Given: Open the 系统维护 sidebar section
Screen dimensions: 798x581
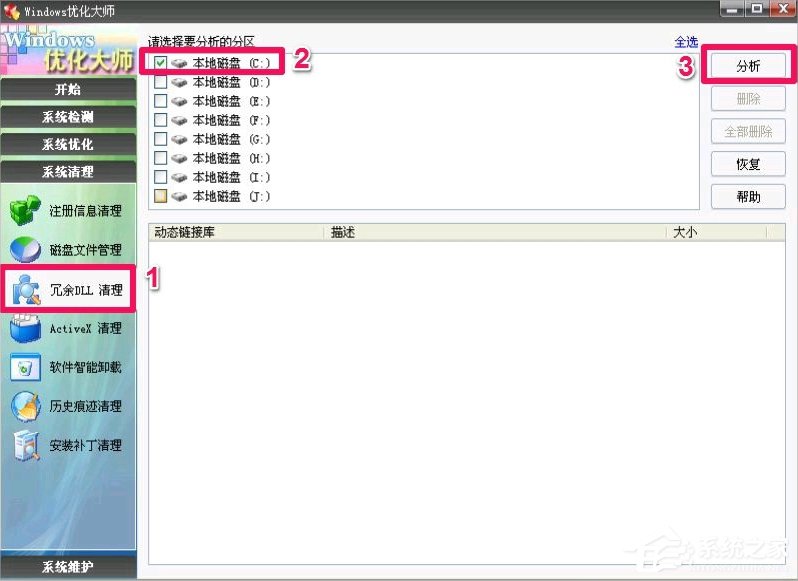Looking at the screenshot, I should [x=68, y=567].
